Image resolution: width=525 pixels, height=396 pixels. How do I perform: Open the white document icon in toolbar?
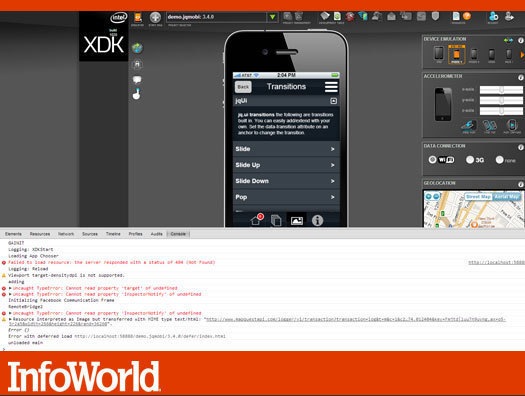456,16
